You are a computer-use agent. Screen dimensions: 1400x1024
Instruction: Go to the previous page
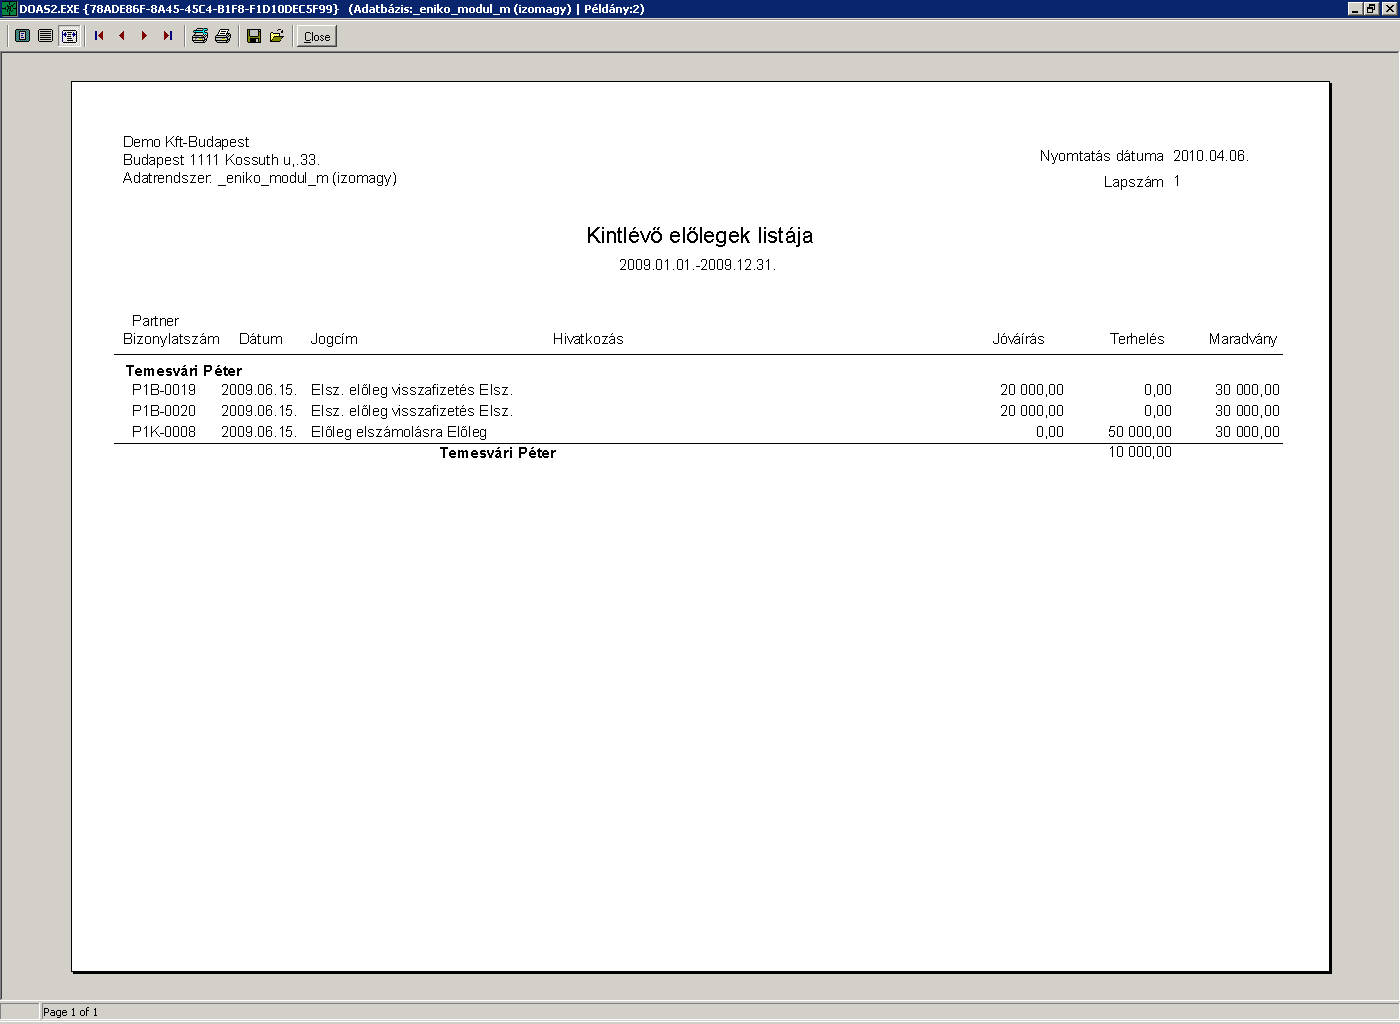point(122,36)
